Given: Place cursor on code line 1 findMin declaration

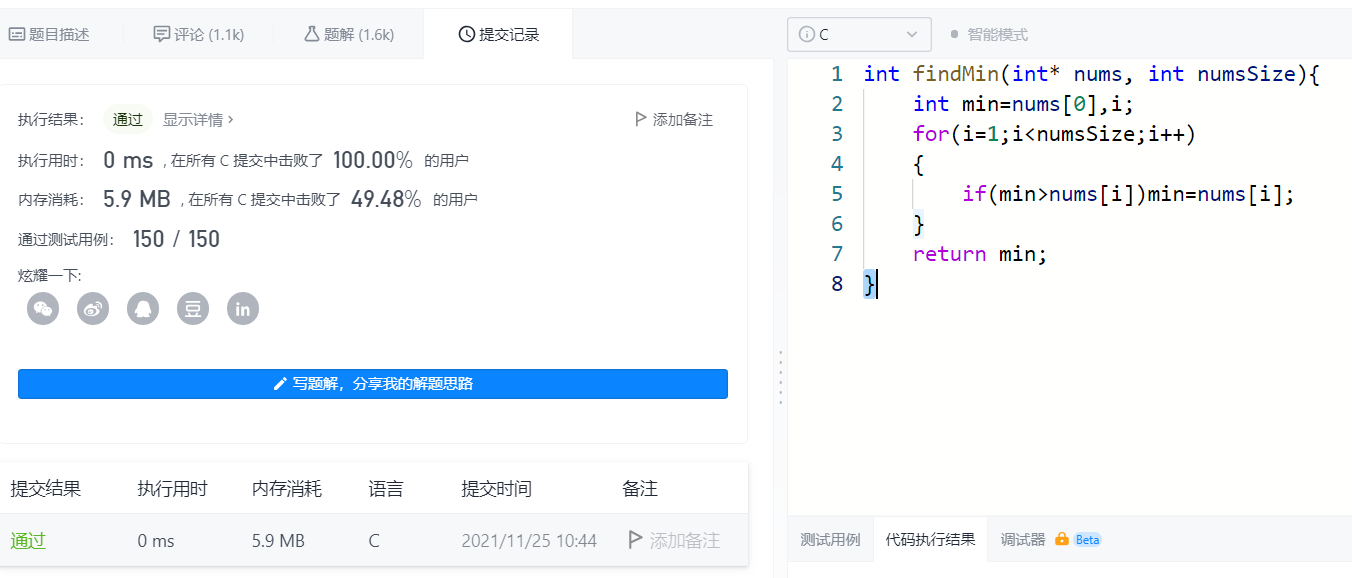Looking at the screenshot, I should (1092, 74).
